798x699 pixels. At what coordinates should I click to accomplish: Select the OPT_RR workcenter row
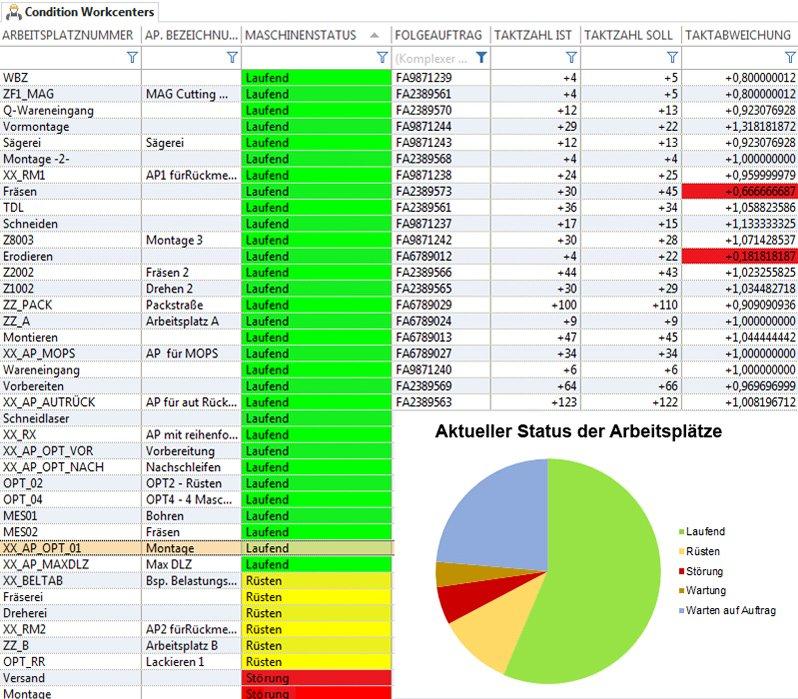pyautogui.click(x=196, y=662)
